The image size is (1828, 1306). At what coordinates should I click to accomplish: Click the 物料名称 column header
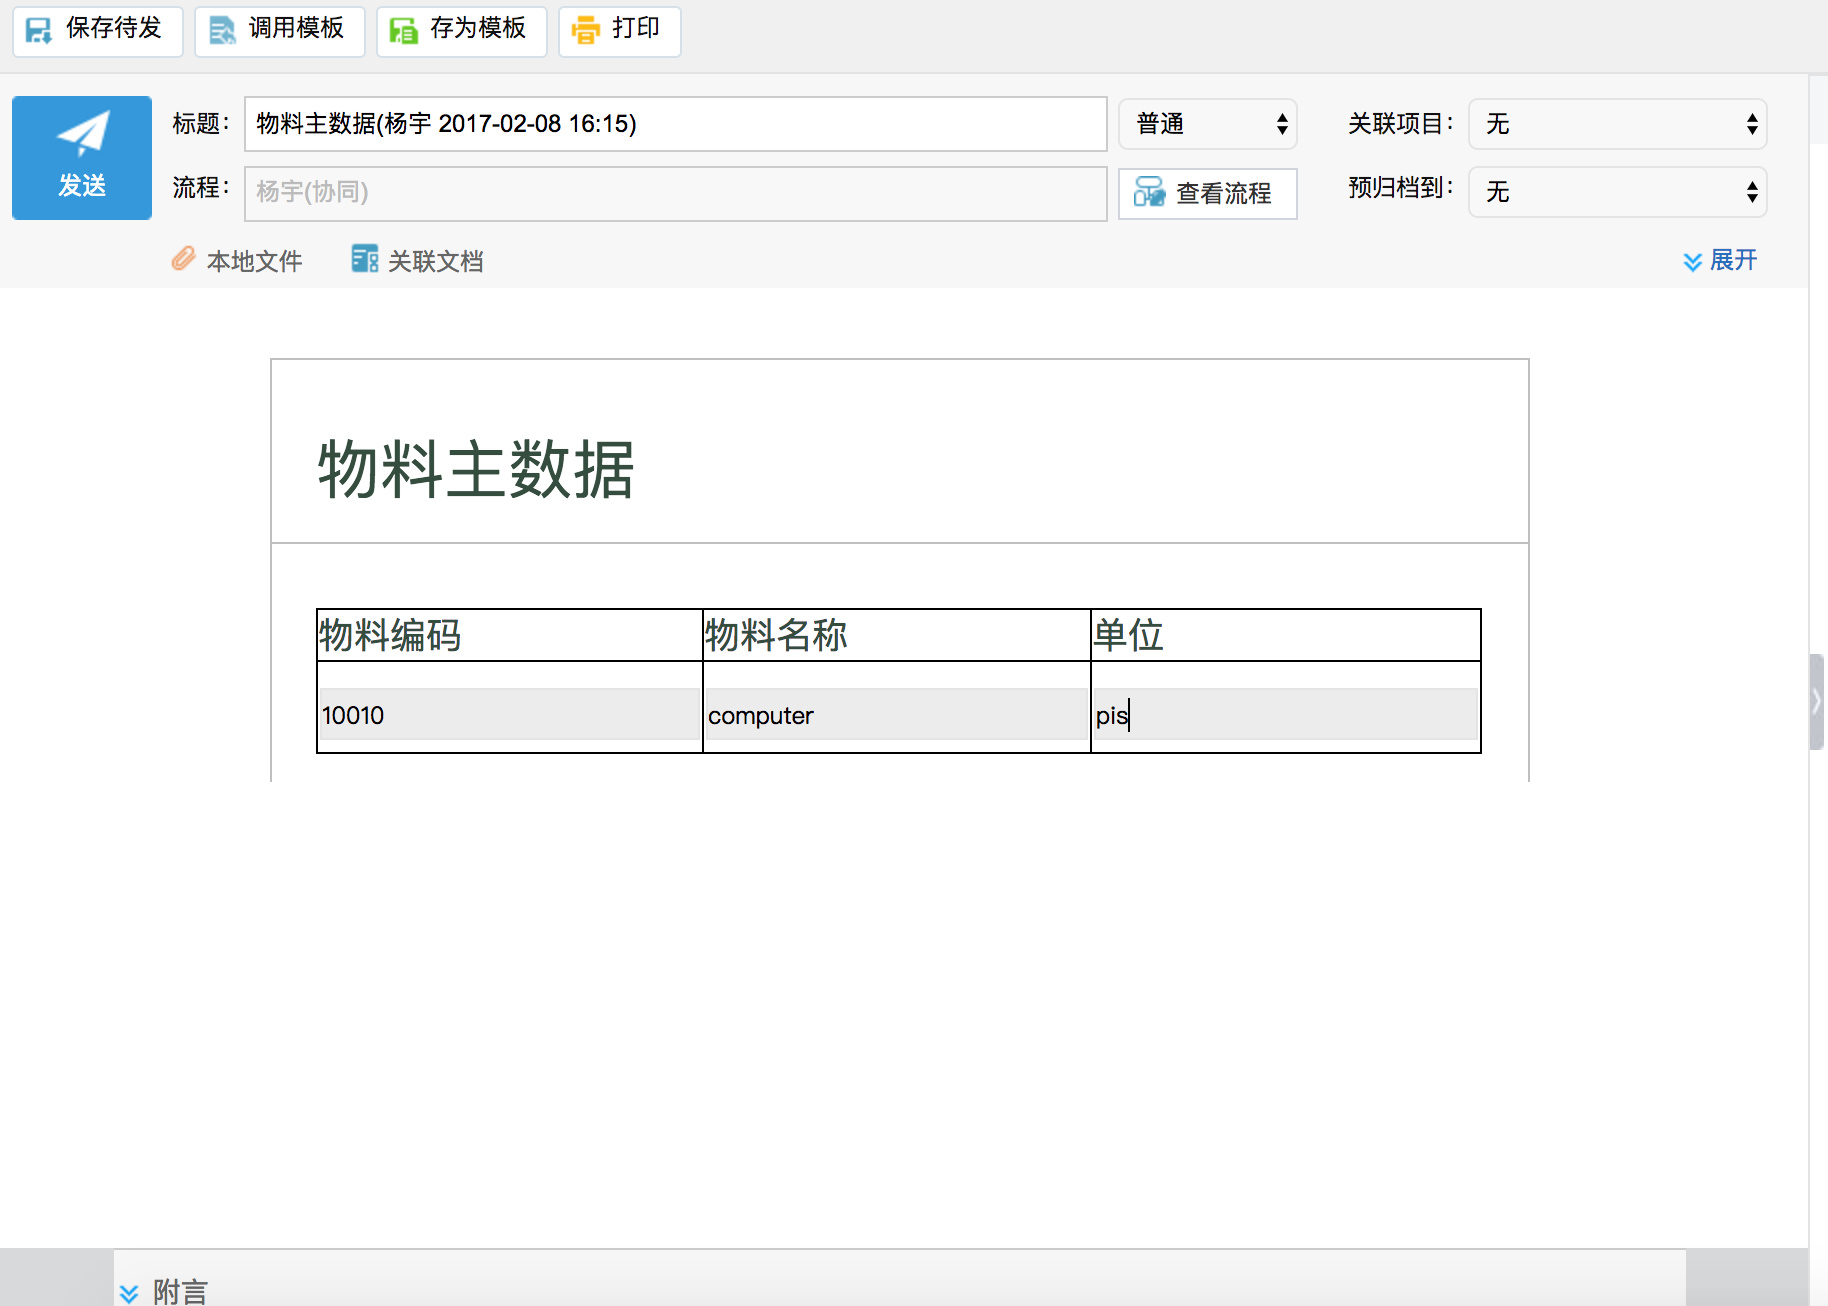point(776,635)
